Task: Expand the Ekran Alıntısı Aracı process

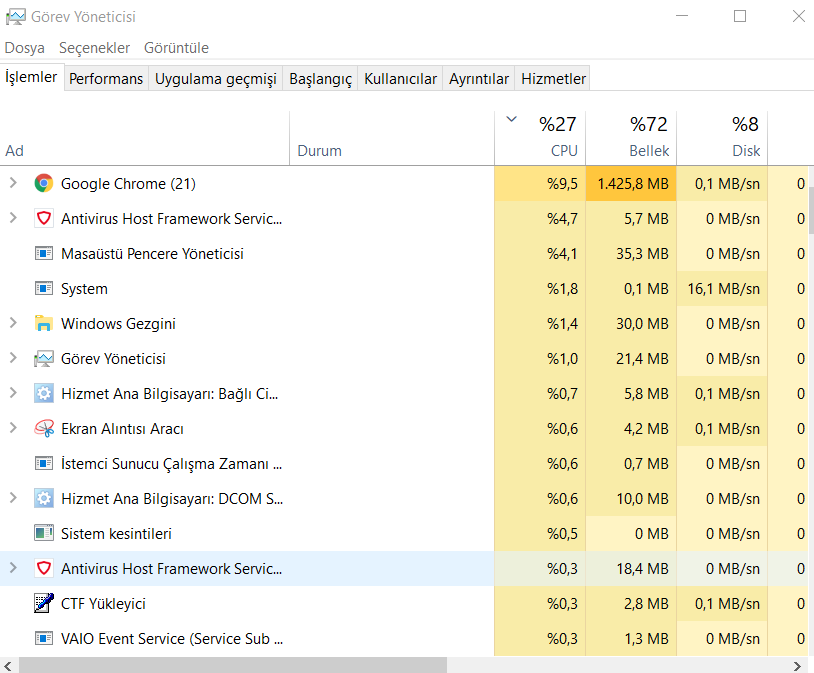Action: (x=13, y=428)
